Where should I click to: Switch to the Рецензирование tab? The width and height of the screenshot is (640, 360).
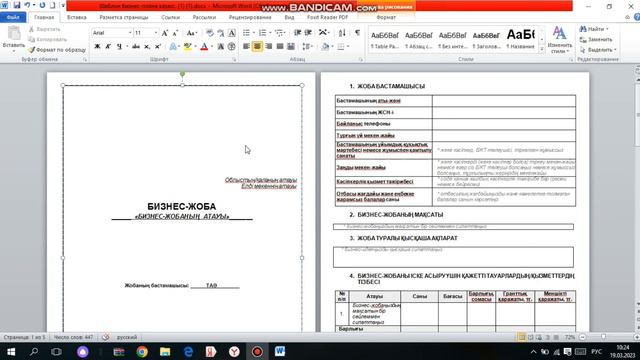pos(250,17)
